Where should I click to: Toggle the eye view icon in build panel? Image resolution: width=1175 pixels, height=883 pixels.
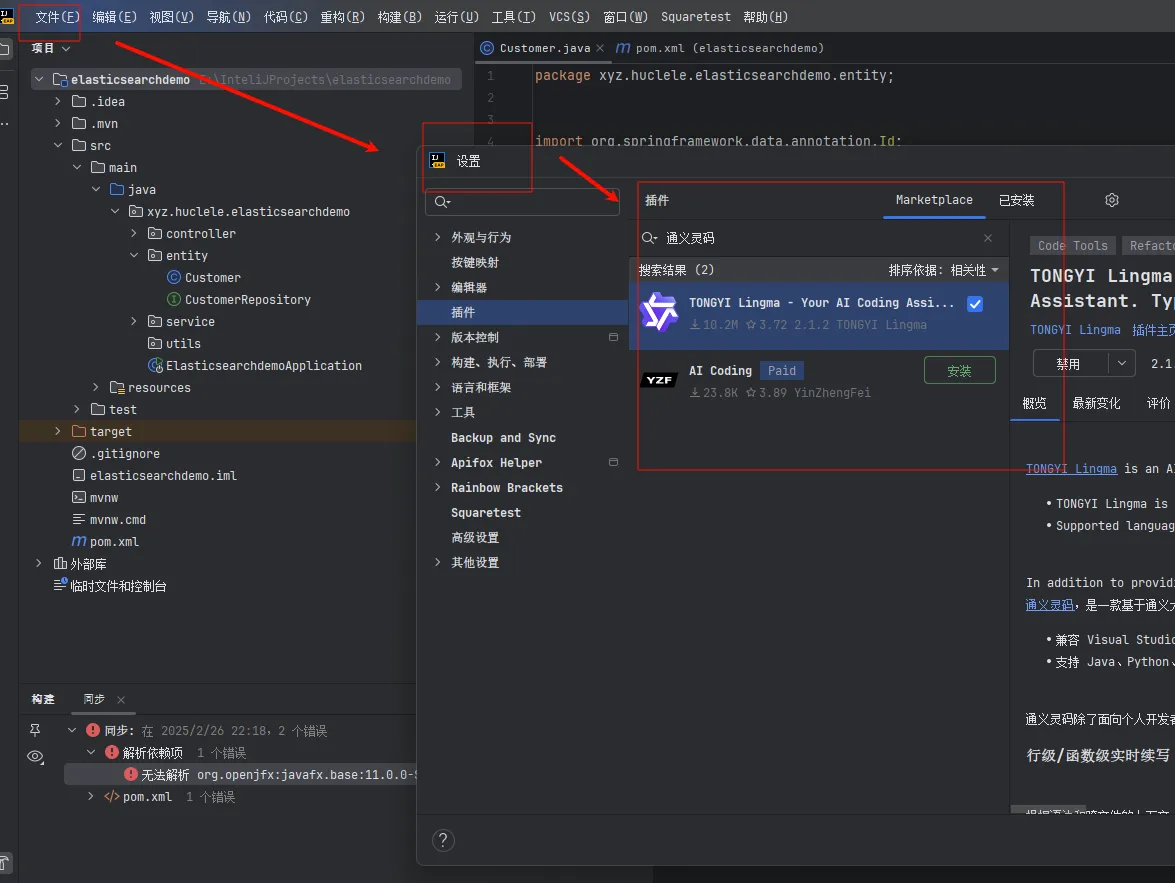click(x=35, y=756)
